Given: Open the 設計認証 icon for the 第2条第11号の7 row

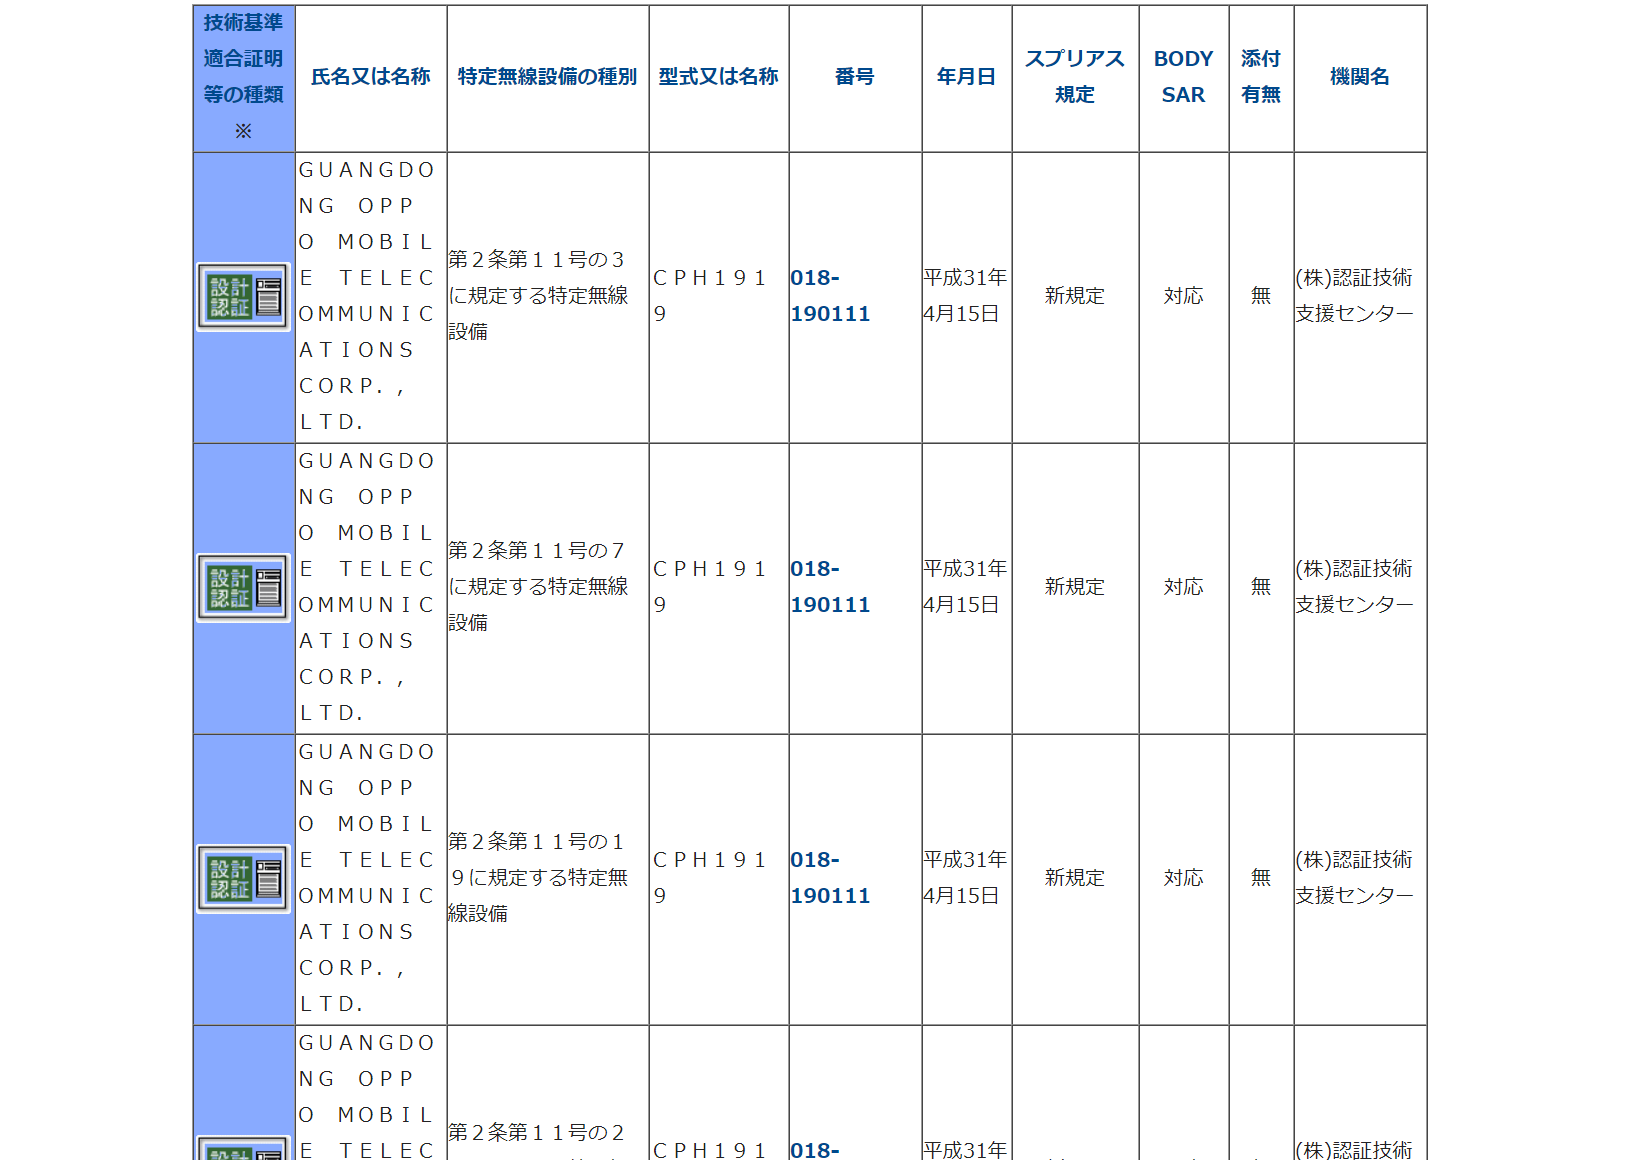Looking at the screenshot, I should coord(243,588).
